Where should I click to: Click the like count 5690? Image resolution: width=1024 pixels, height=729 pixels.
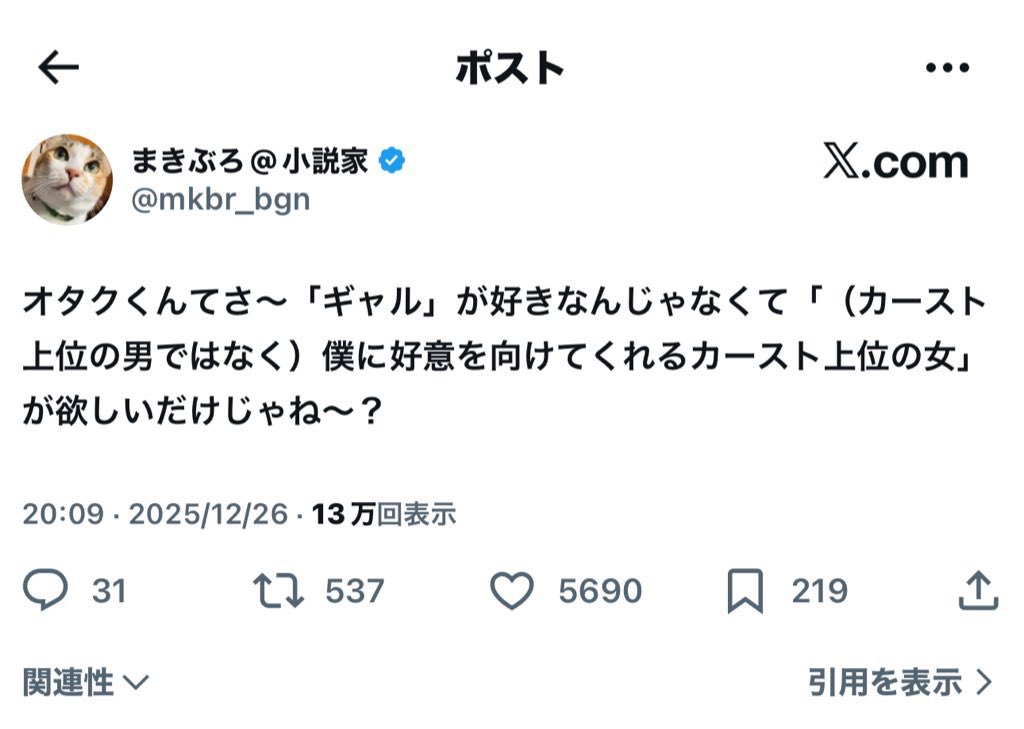599,591
